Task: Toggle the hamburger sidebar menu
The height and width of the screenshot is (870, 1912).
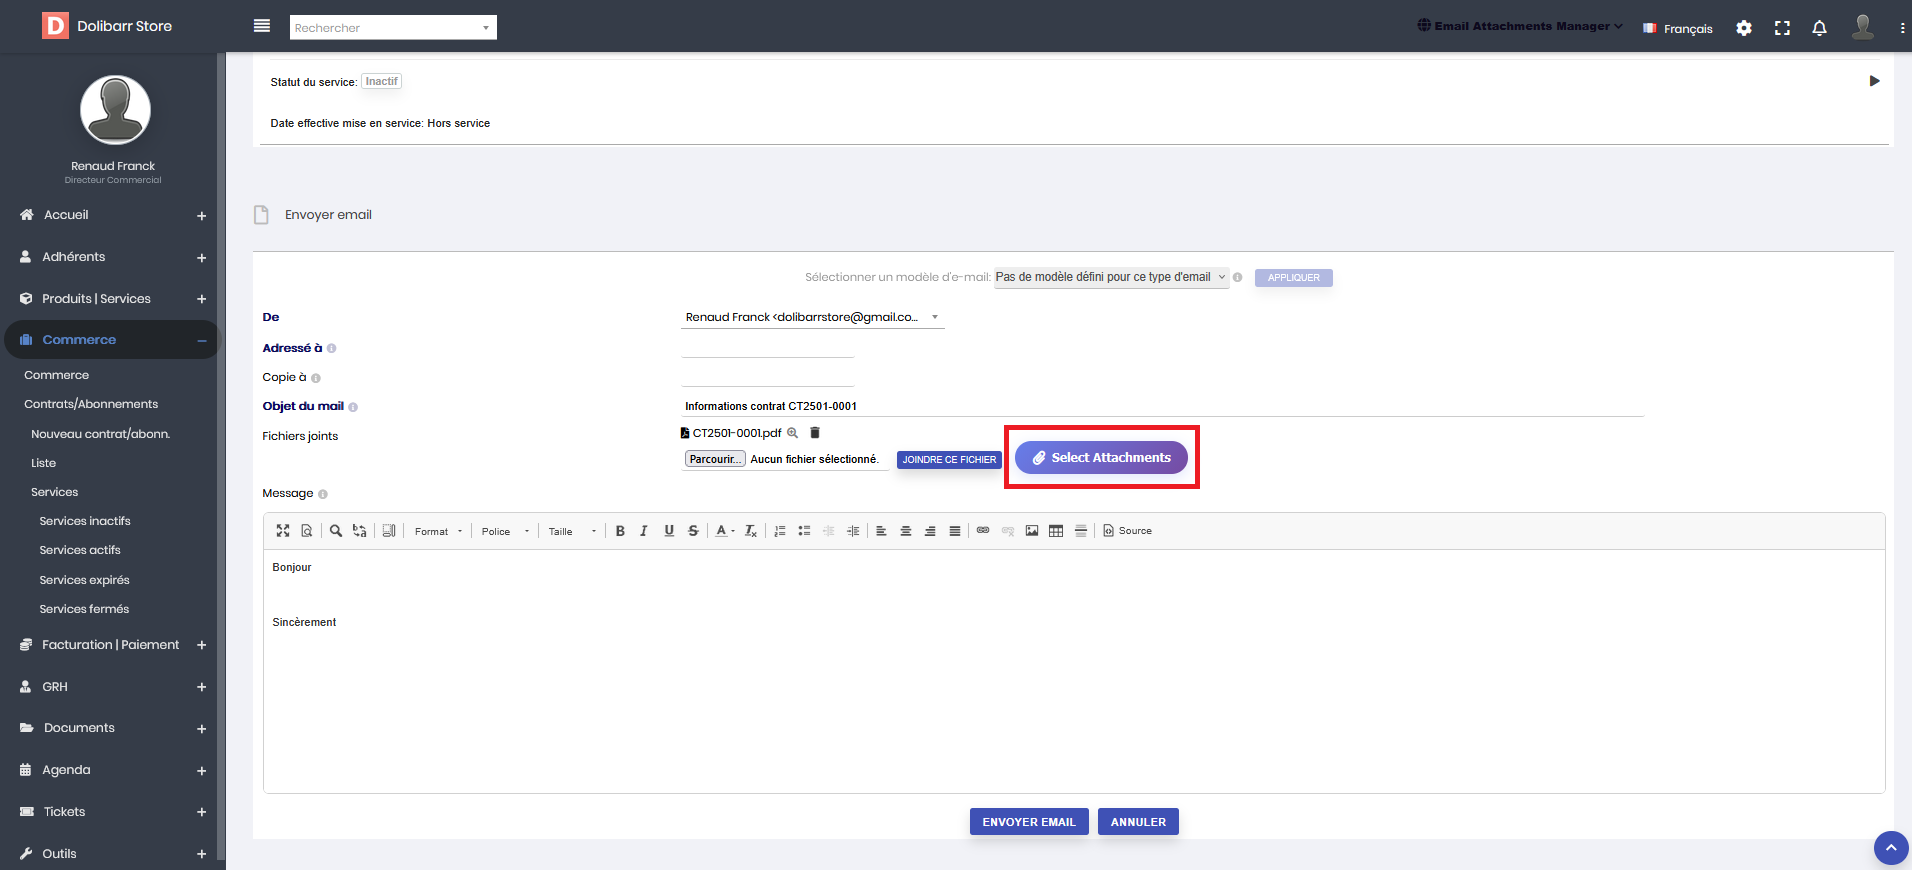Action: point(262,26)
